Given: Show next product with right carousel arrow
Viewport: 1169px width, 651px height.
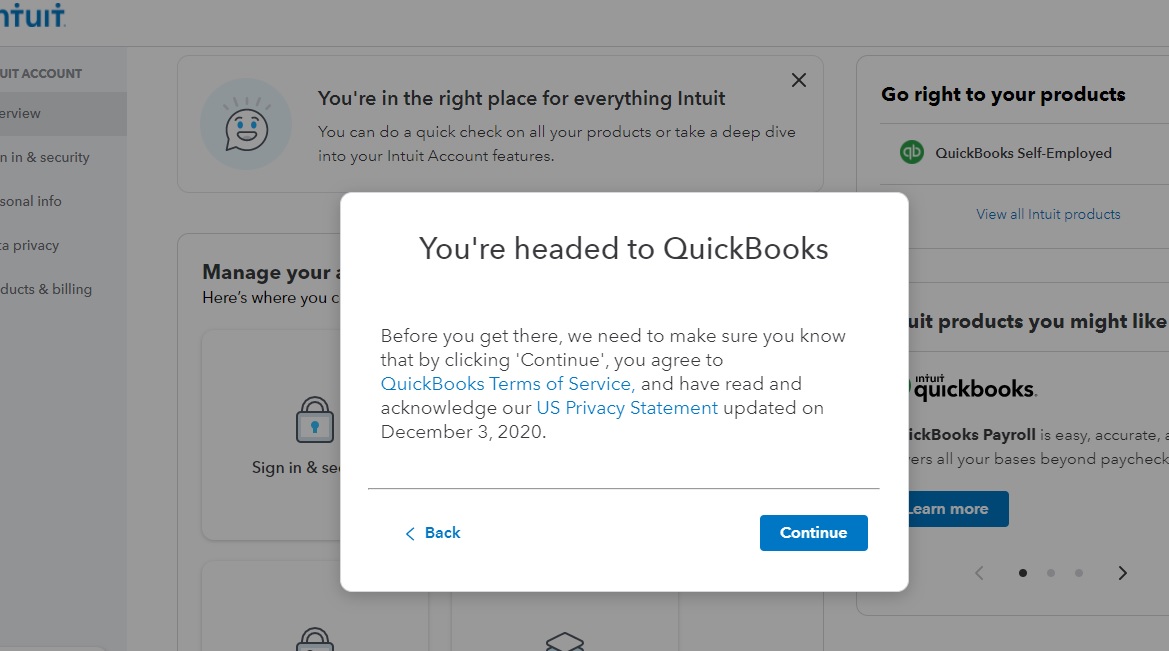Looking at the screenshot, I should coord(1122,573).
